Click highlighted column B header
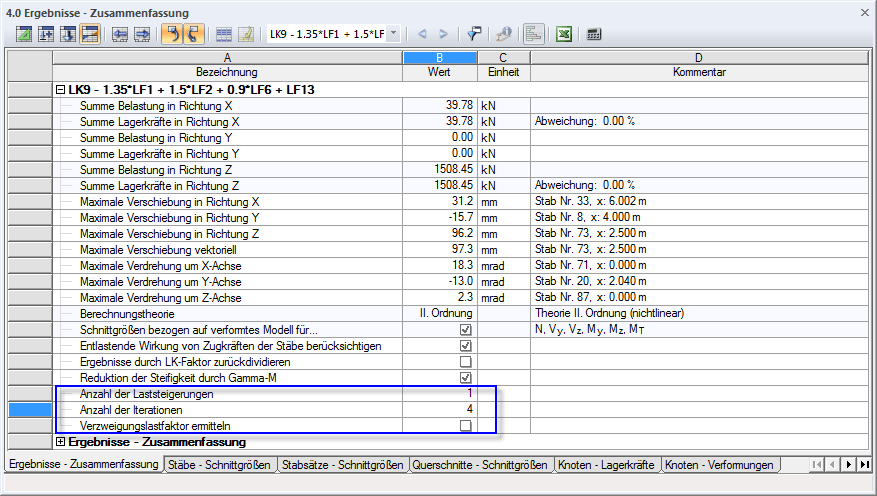The image size is (877, 496). [x=440, y=58]
